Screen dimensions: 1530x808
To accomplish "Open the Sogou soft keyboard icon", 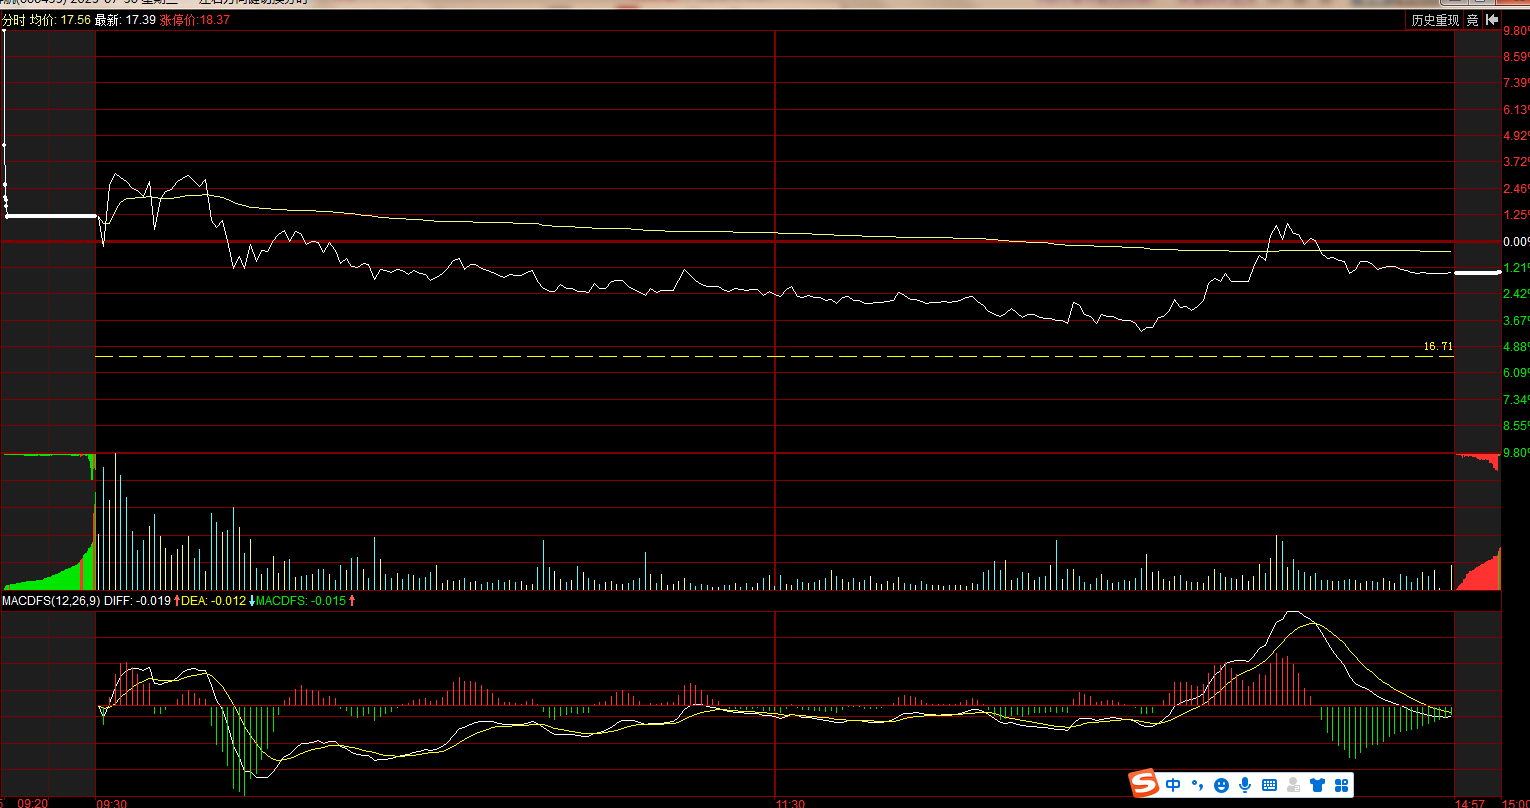I will [1269, 785].
